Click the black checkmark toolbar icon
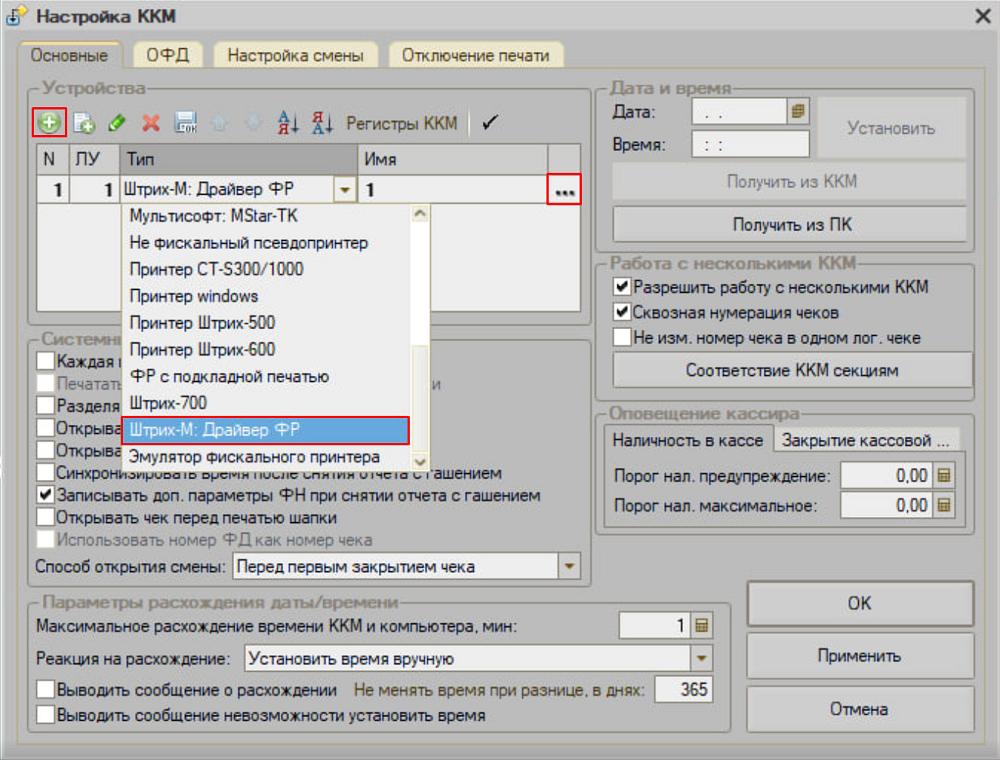This screenshot has width=1000, height=760. (x=489, y=123)
